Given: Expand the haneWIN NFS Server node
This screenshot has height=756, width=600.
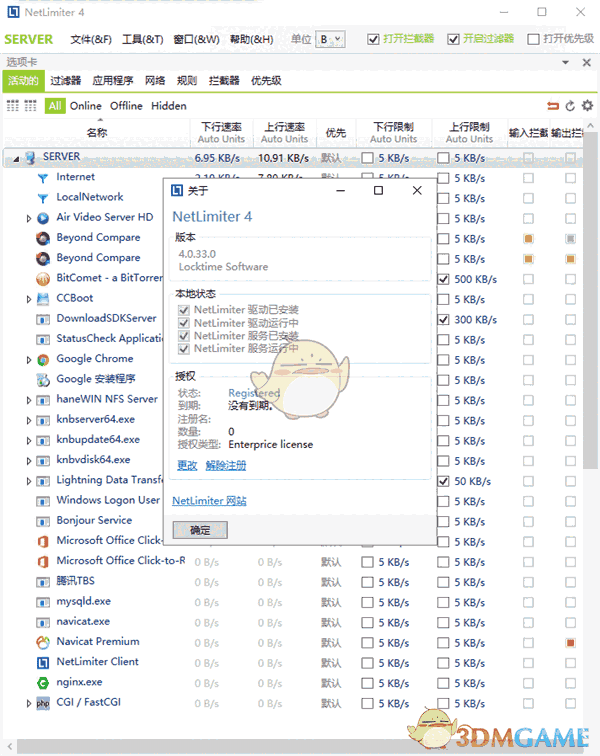Looking at the screenshot, I should [28, 400].
